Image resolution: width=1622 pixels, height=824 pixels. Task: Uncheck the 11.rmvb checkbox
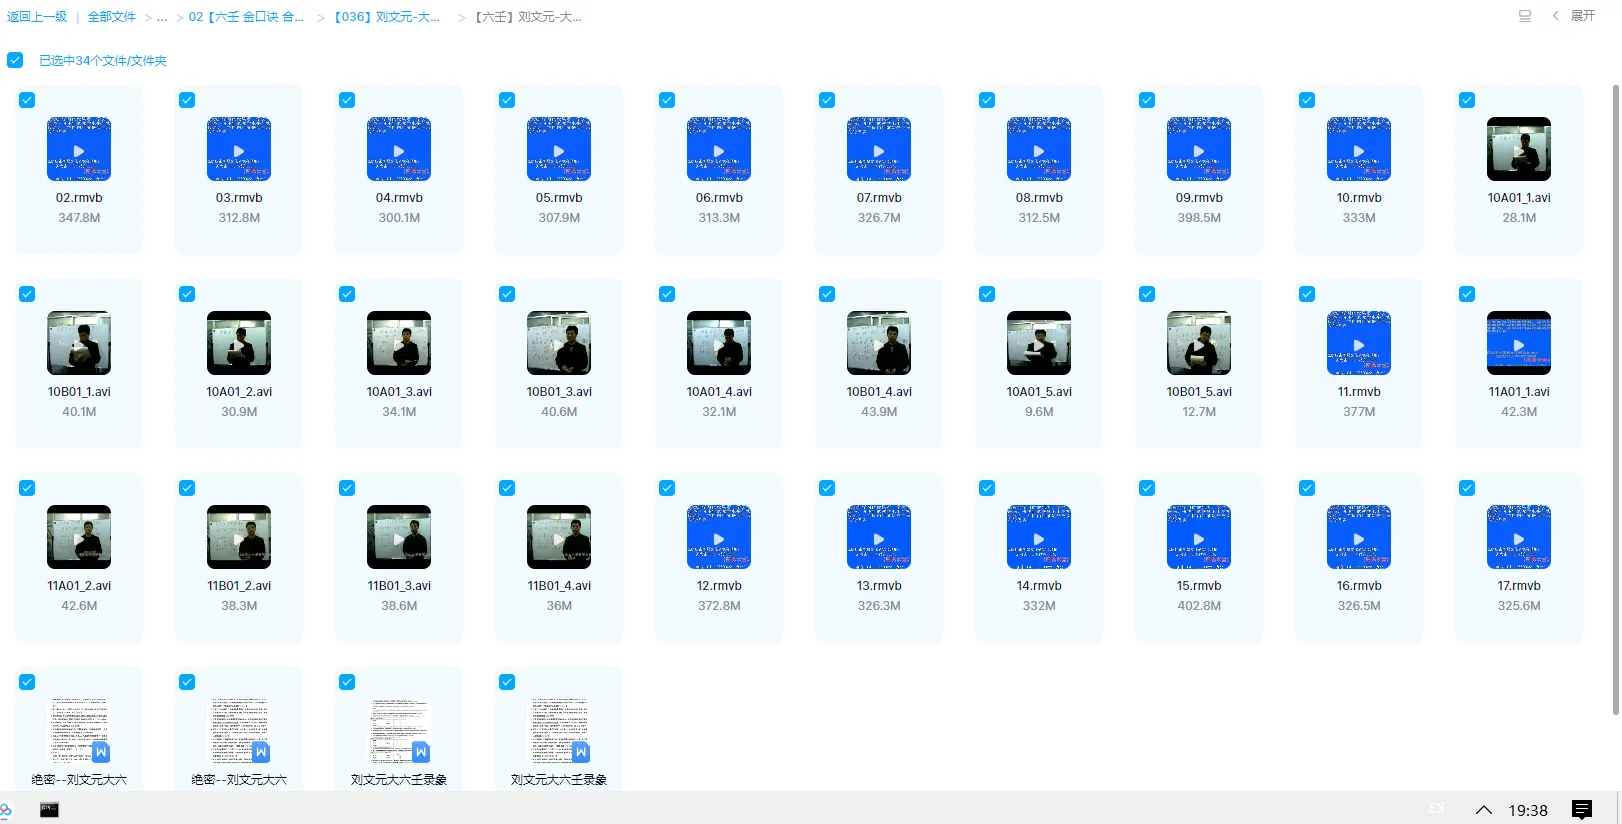coord(1307,294)
